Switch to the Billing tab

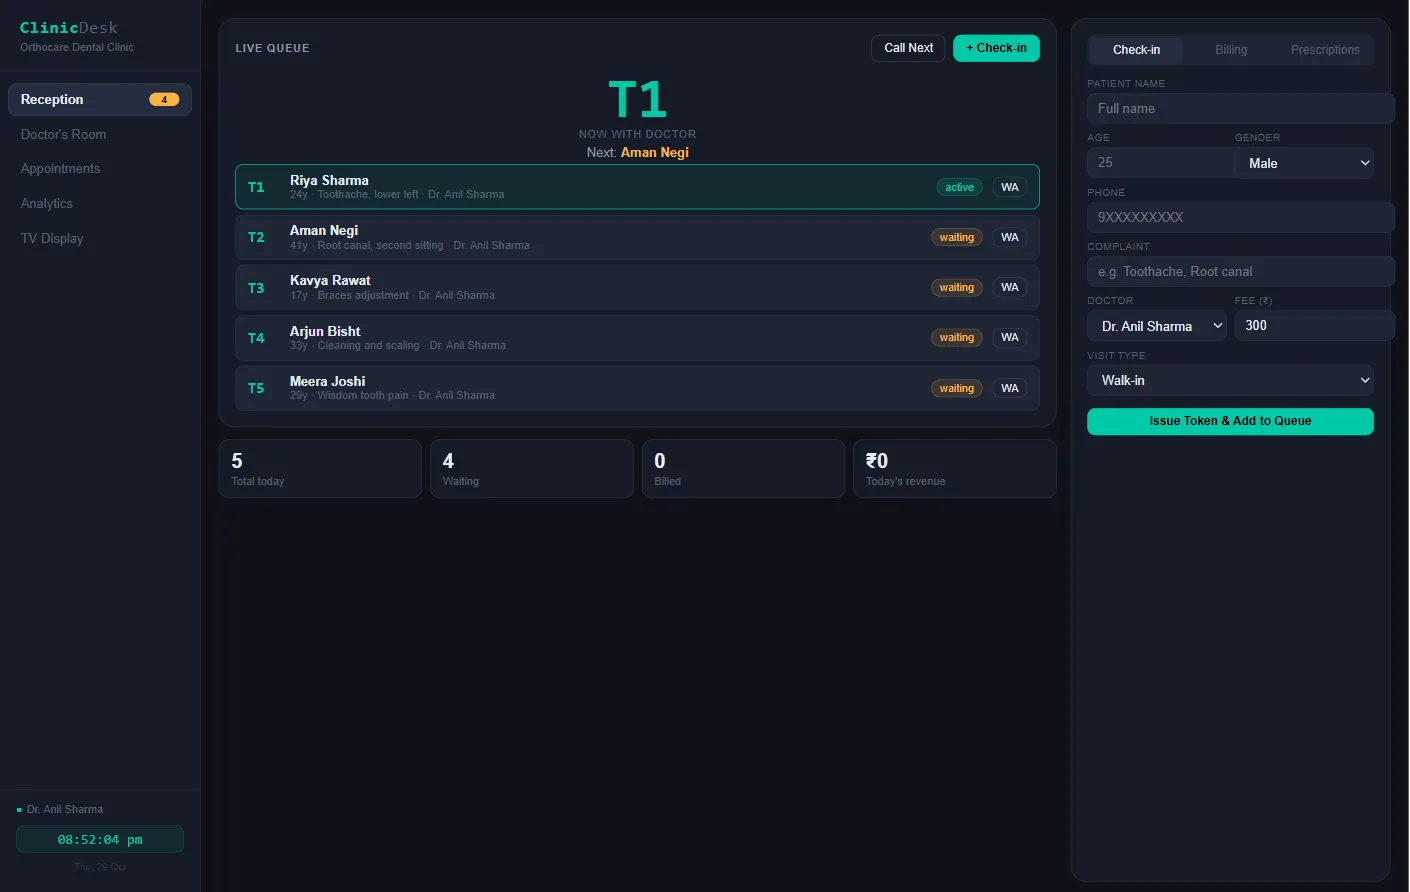pos(1231,50)
